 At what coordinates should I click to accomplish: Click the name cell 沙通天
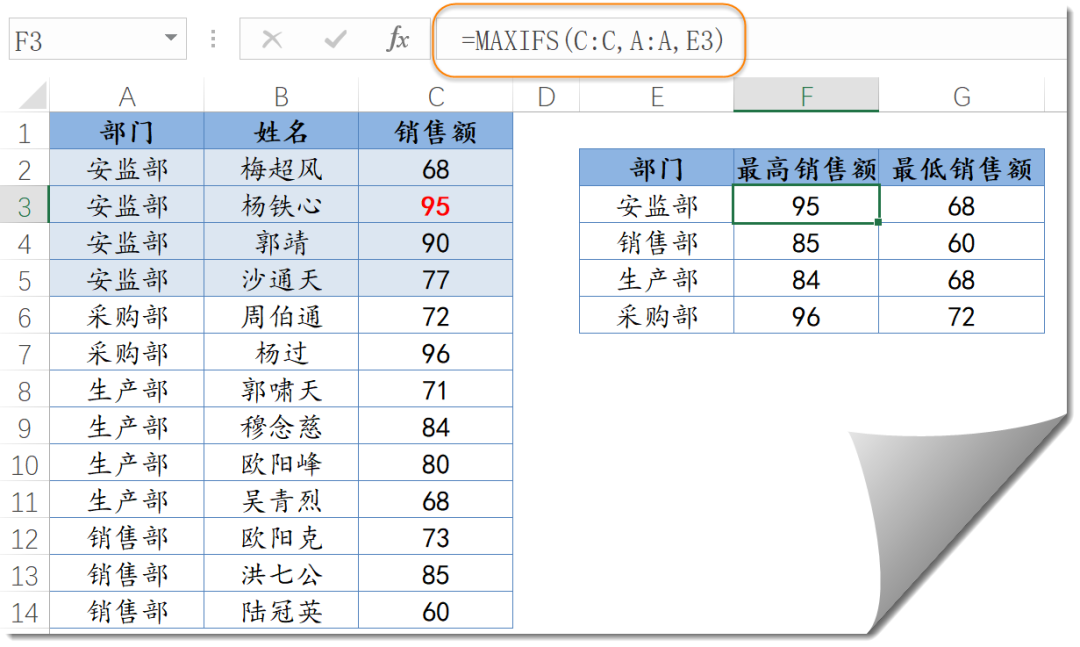[281, 279]
